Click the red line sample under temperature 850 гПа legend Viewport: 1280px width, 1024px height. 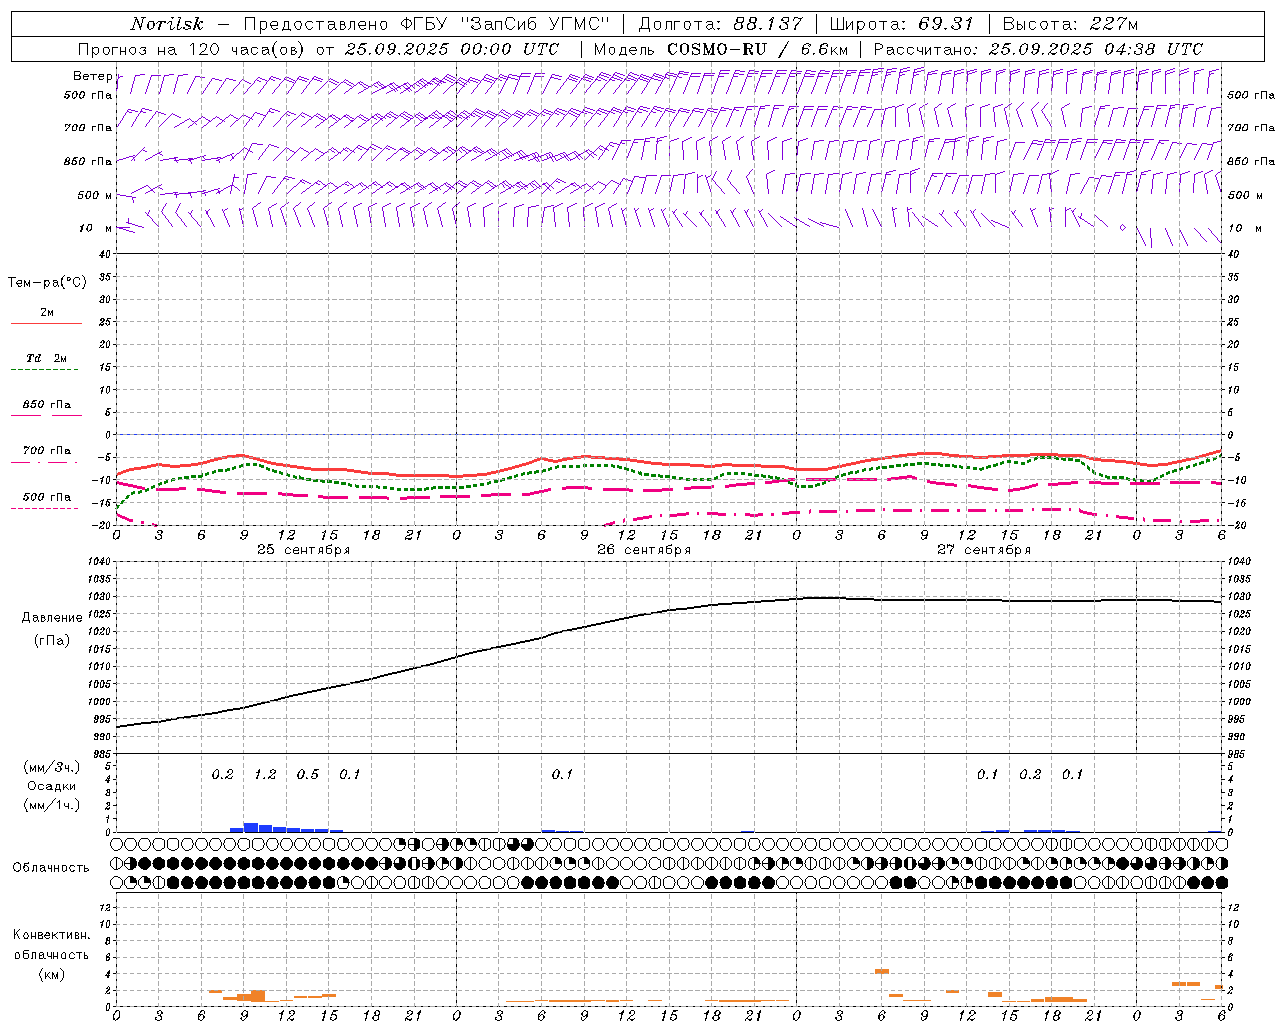click(x=46, y=414)
